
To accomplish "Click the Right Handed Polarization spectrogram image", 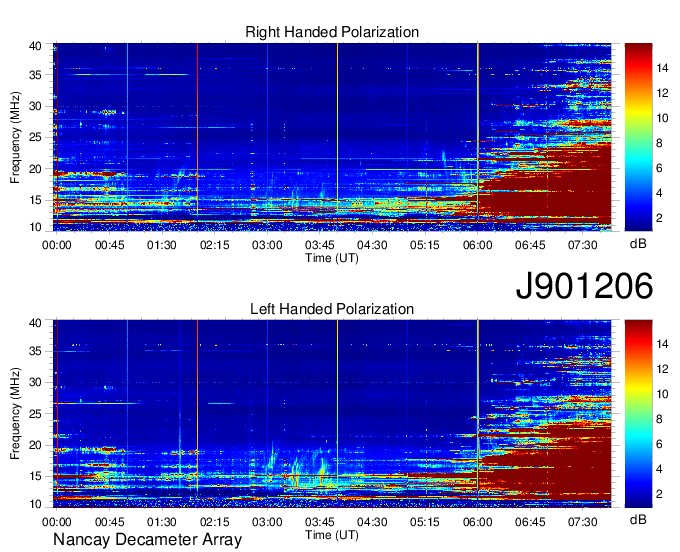I will 332,137.
